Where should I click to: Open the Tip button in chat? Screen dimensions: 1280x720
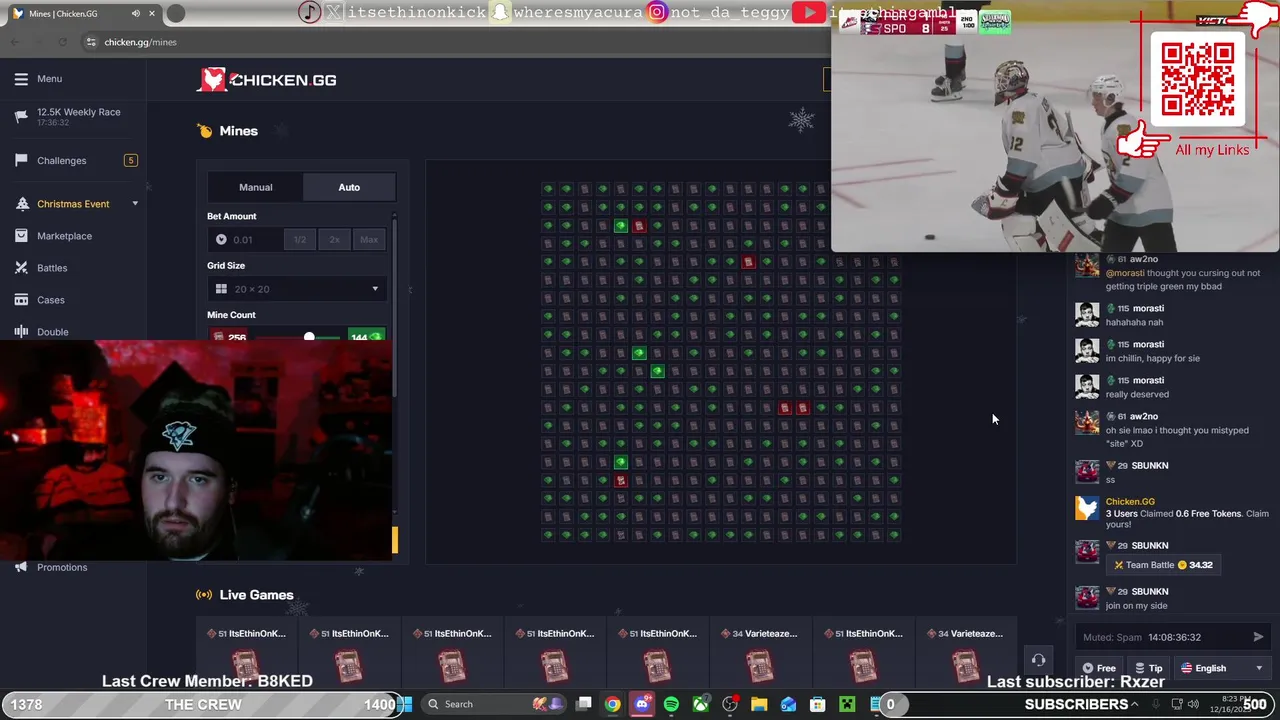point(1148,668)
